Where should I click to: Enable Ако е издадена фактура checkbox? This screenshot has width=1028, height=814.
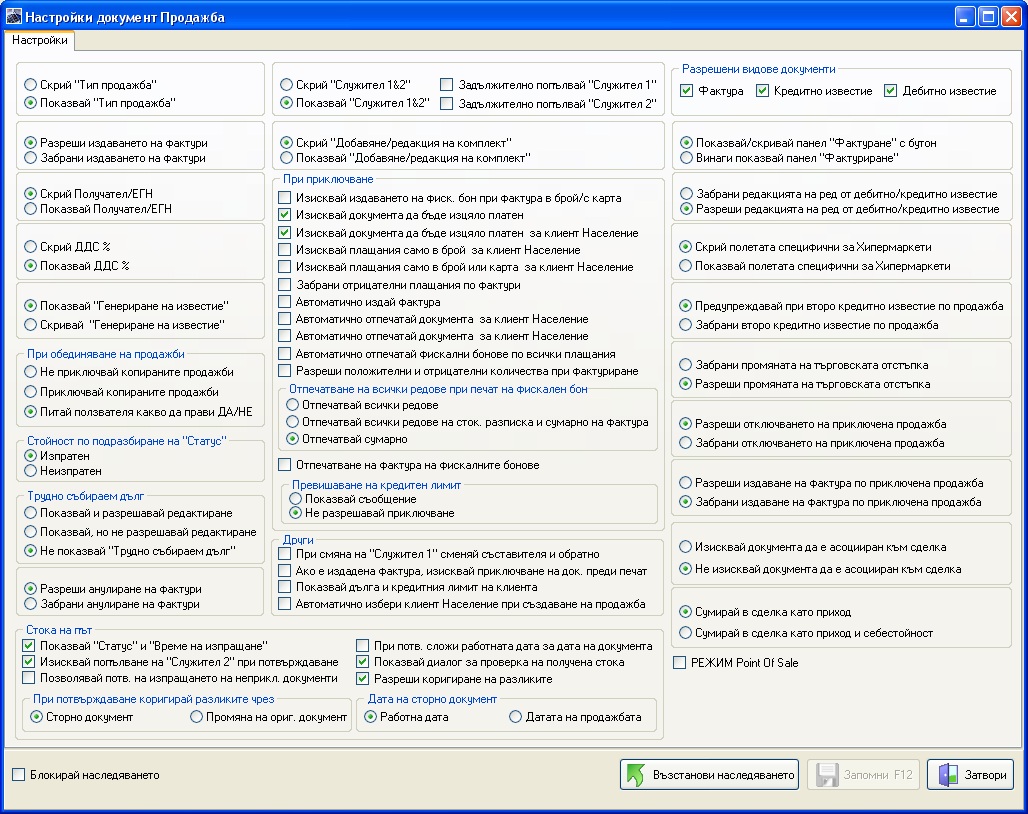pyautogui.click(x=285, y=571)
